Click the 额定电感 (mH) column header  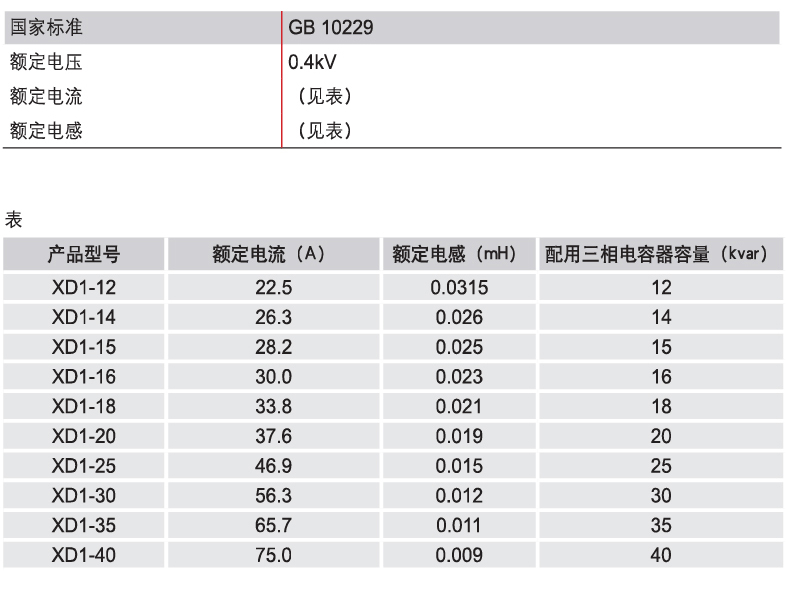(x=454, y=255)
